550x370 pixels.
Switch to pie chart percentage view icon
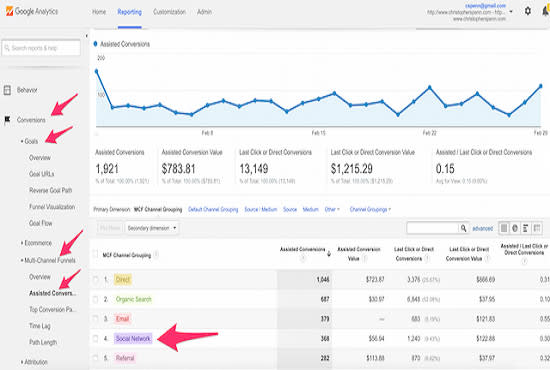click(515, 228)
